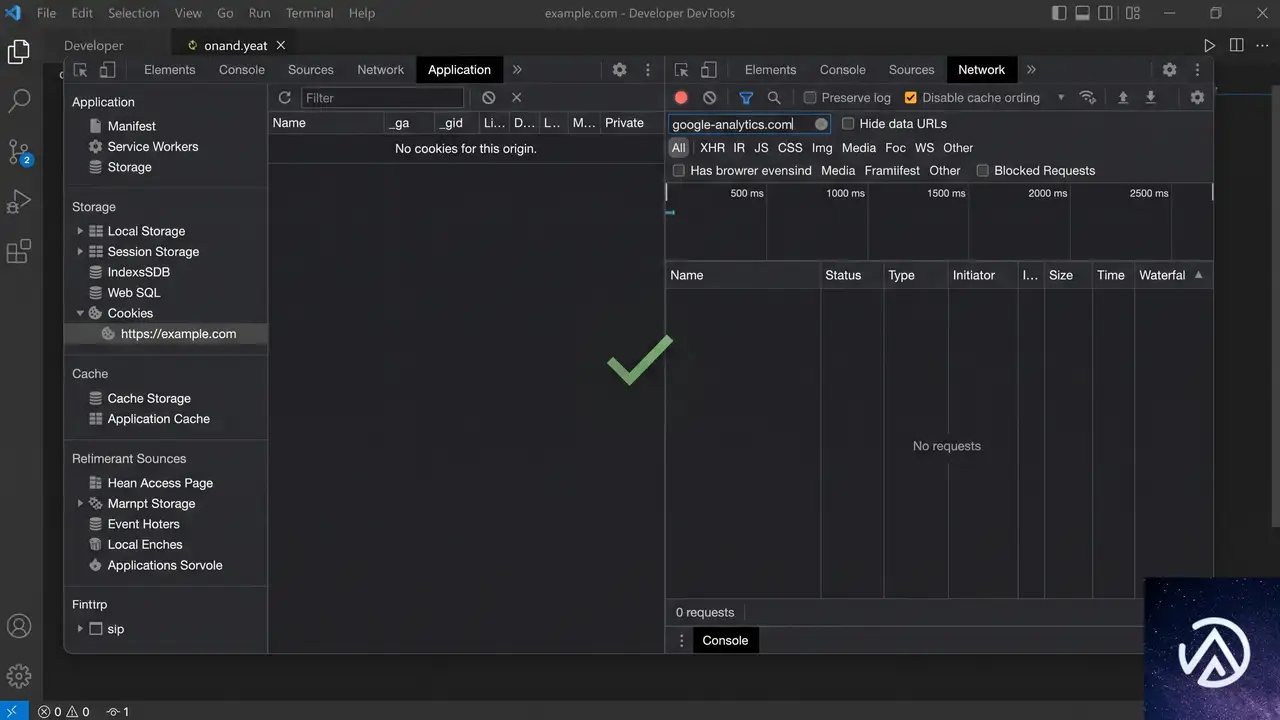
Task: Open the network search magnifier icon
Action: pos(774,98)
